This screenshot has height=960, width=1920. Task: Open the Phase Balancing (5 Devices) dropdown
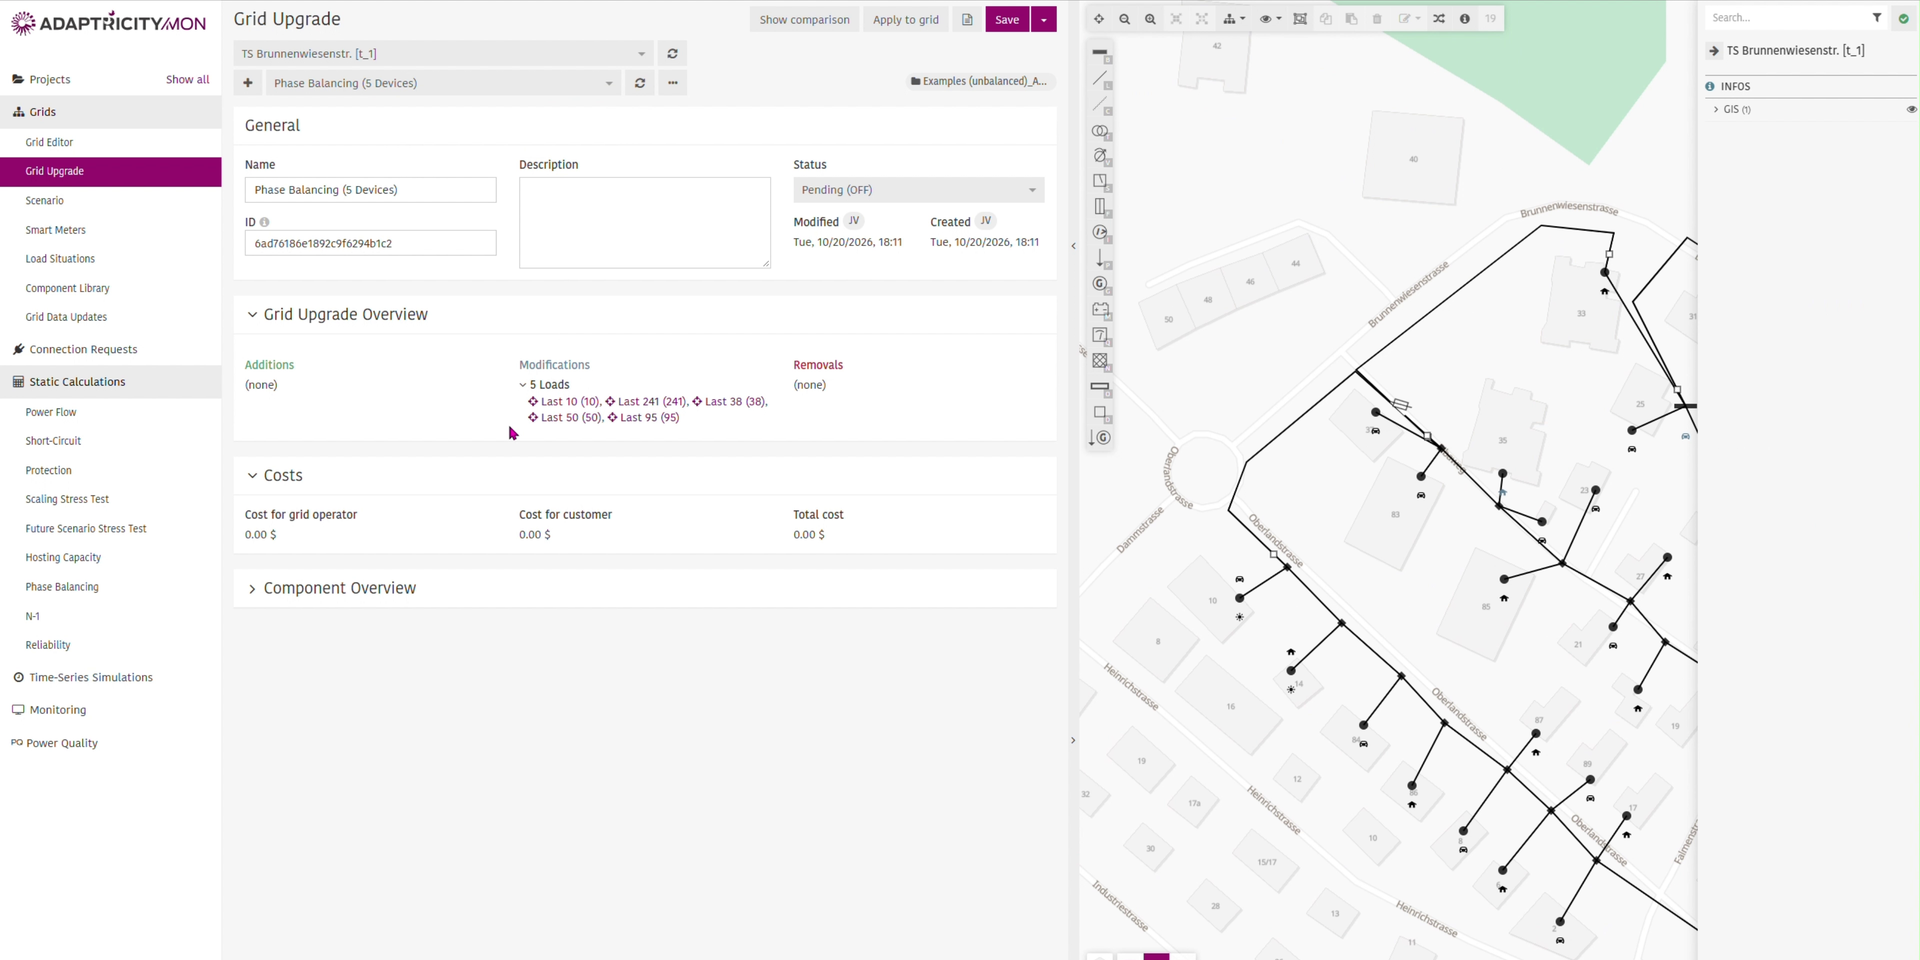tap(443, 83)
